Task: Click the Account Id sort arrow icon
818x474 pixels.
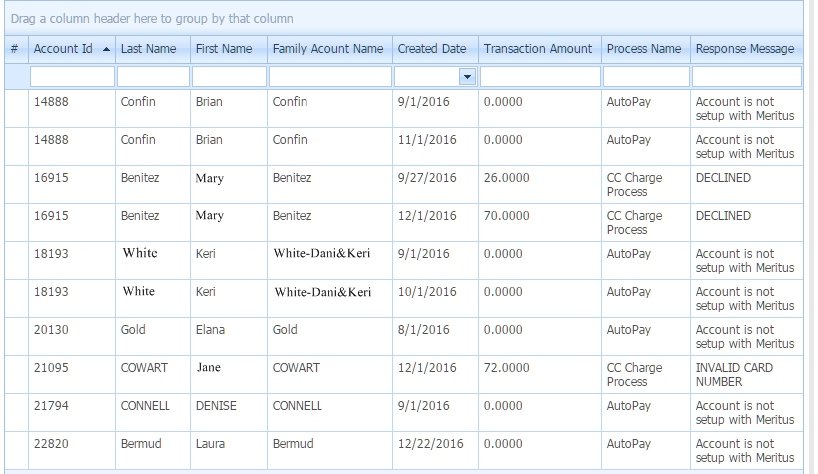Action: [106, 49]
